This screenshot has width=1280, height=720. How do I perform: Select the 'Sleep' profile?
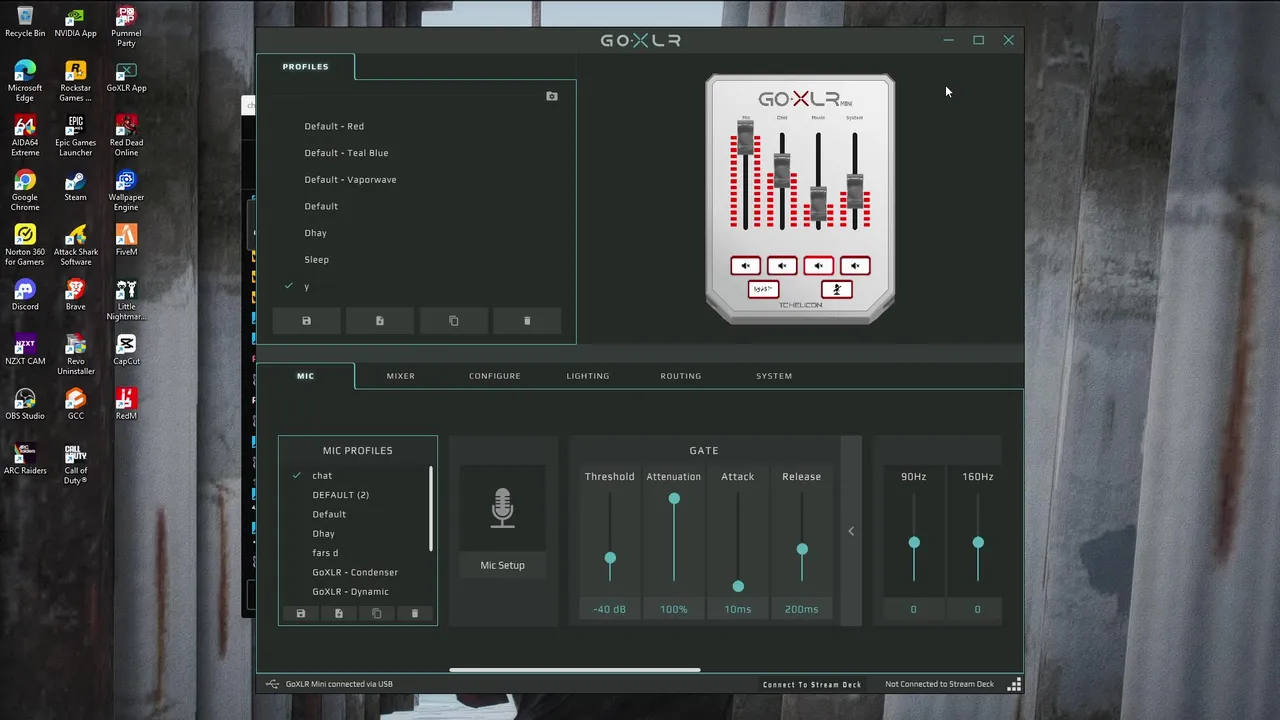coord(316,260)
